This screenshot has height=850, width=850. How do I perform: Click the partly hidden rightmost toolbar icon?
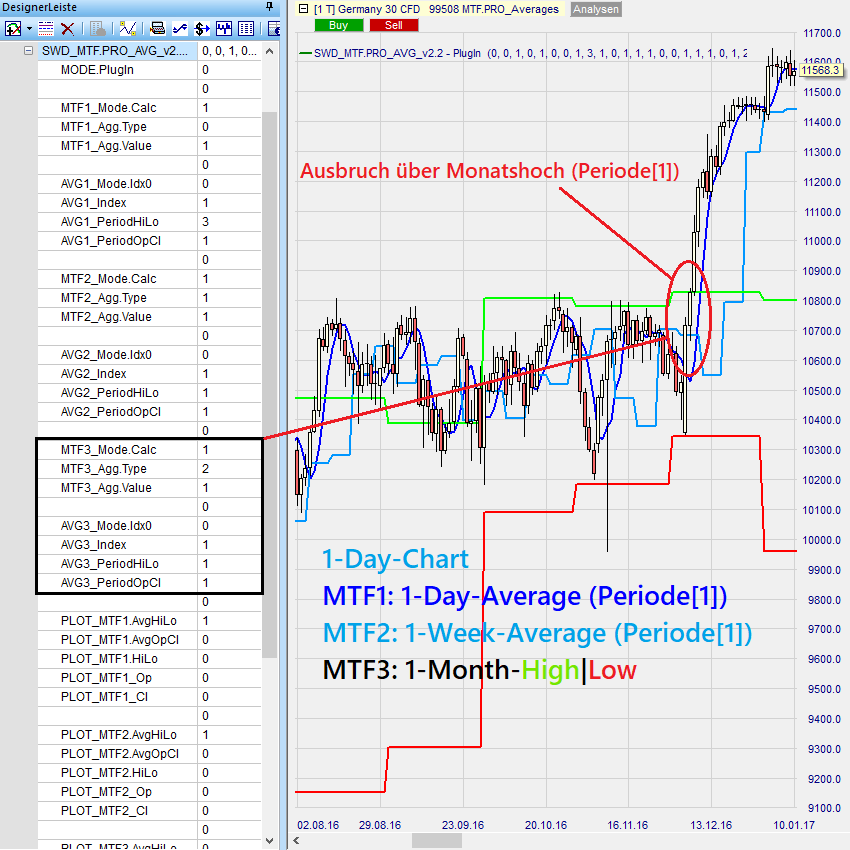pyautogui.click(x=274, y=28)
